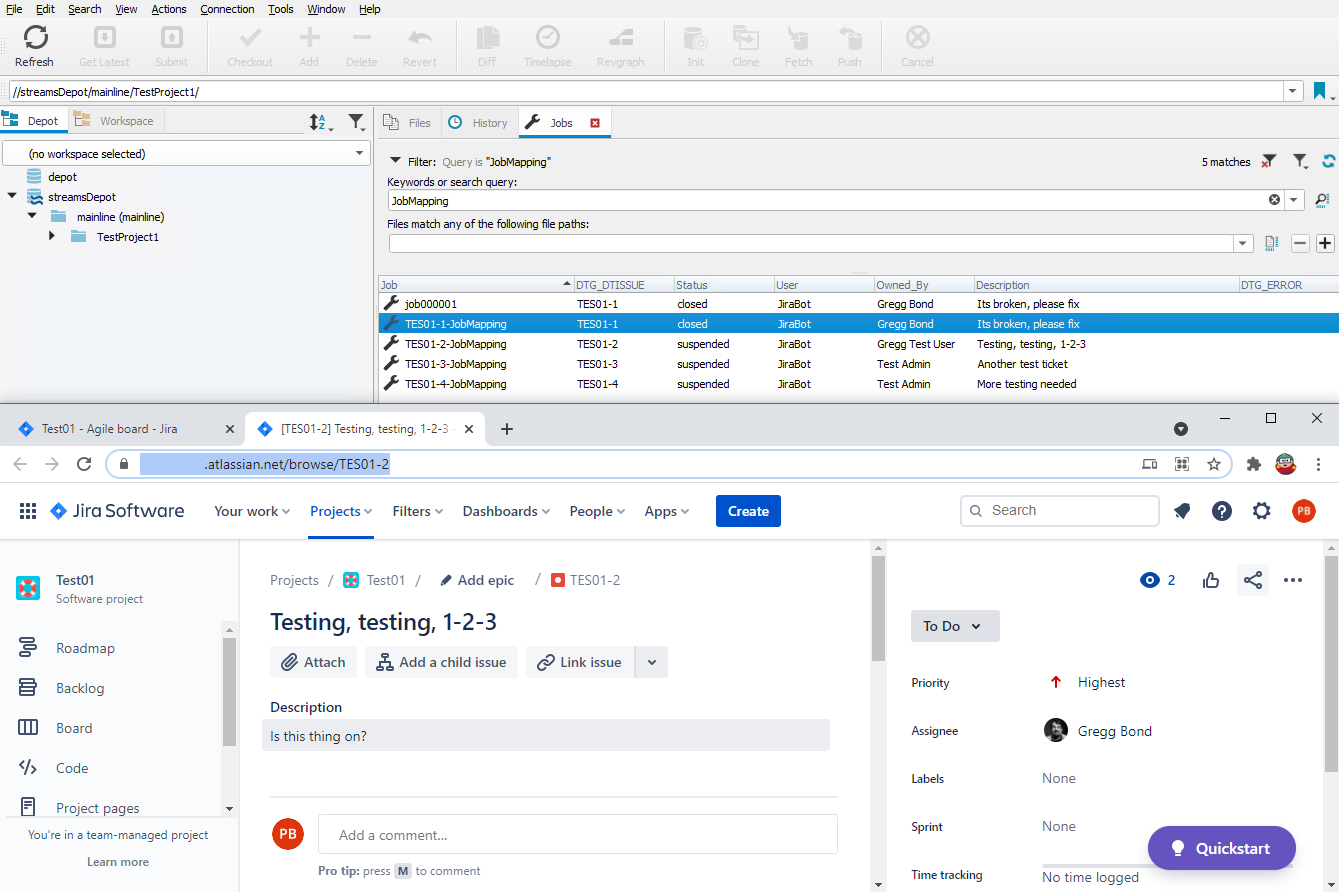Open the Jira settings gear
This screenshot has height=892, width=1339.
[x=1262, y=511]
